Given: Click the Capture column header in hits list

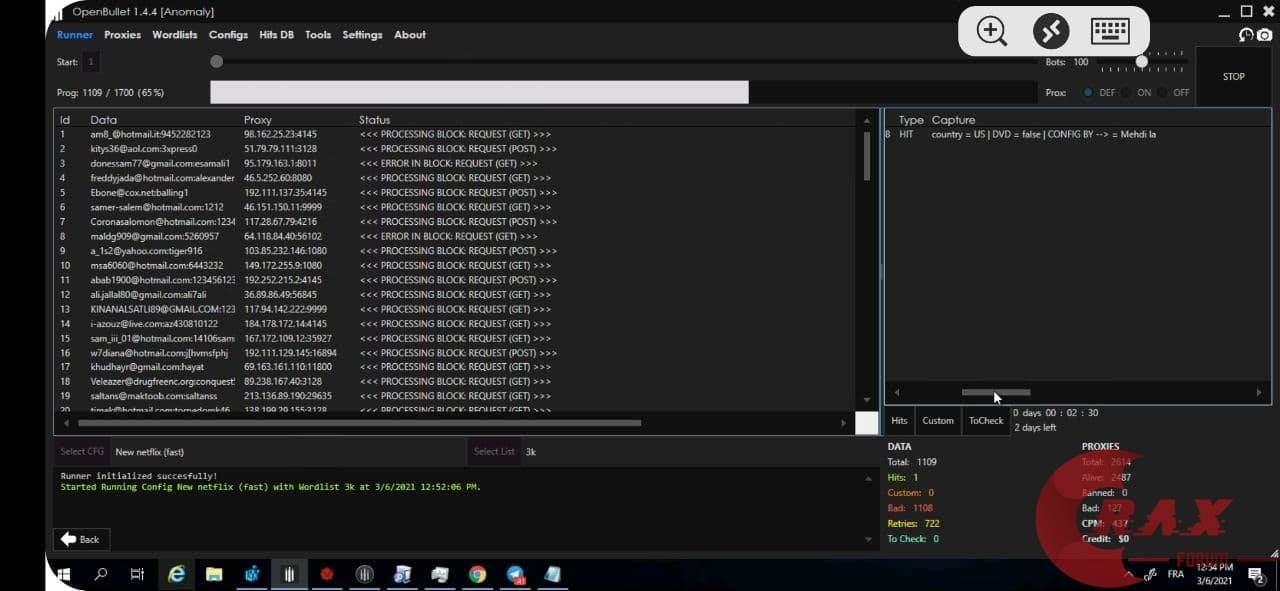Looking at the screenshot, I should [953, 120].
